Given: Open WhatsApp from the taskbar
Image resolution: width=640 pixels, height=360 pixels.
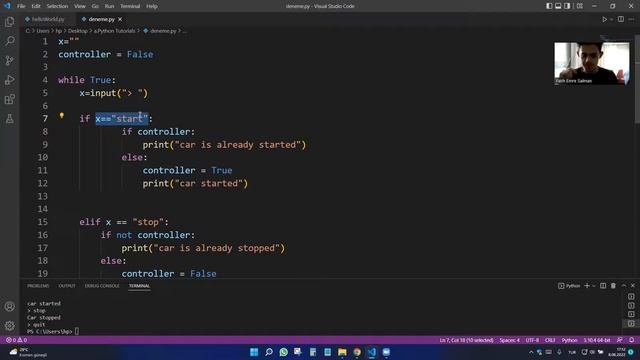Looking at the screenshot, I should pyautogui.click(x=283, y=352).
